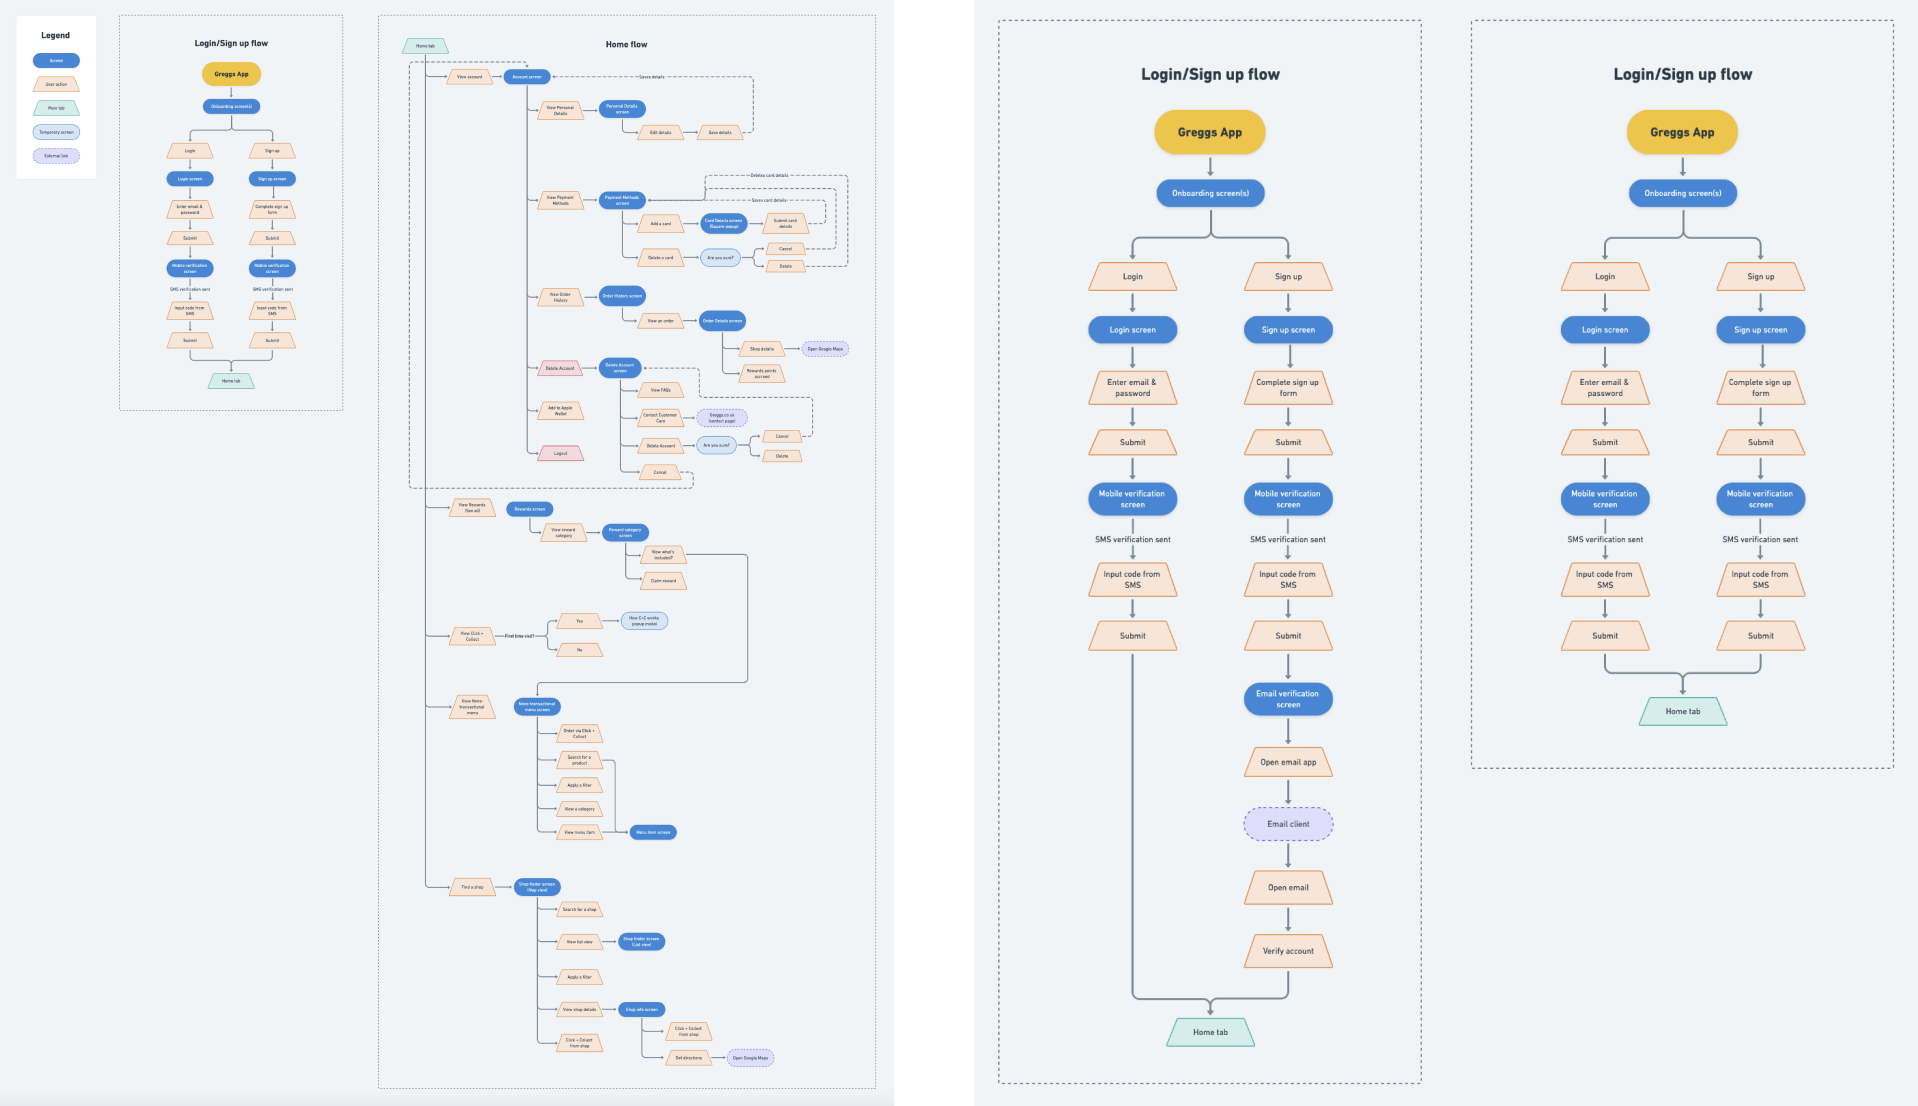Screen dimensions: 1918x1106
Task: Click the 'Temporary screen' legend shape
Action: [56, 132]
